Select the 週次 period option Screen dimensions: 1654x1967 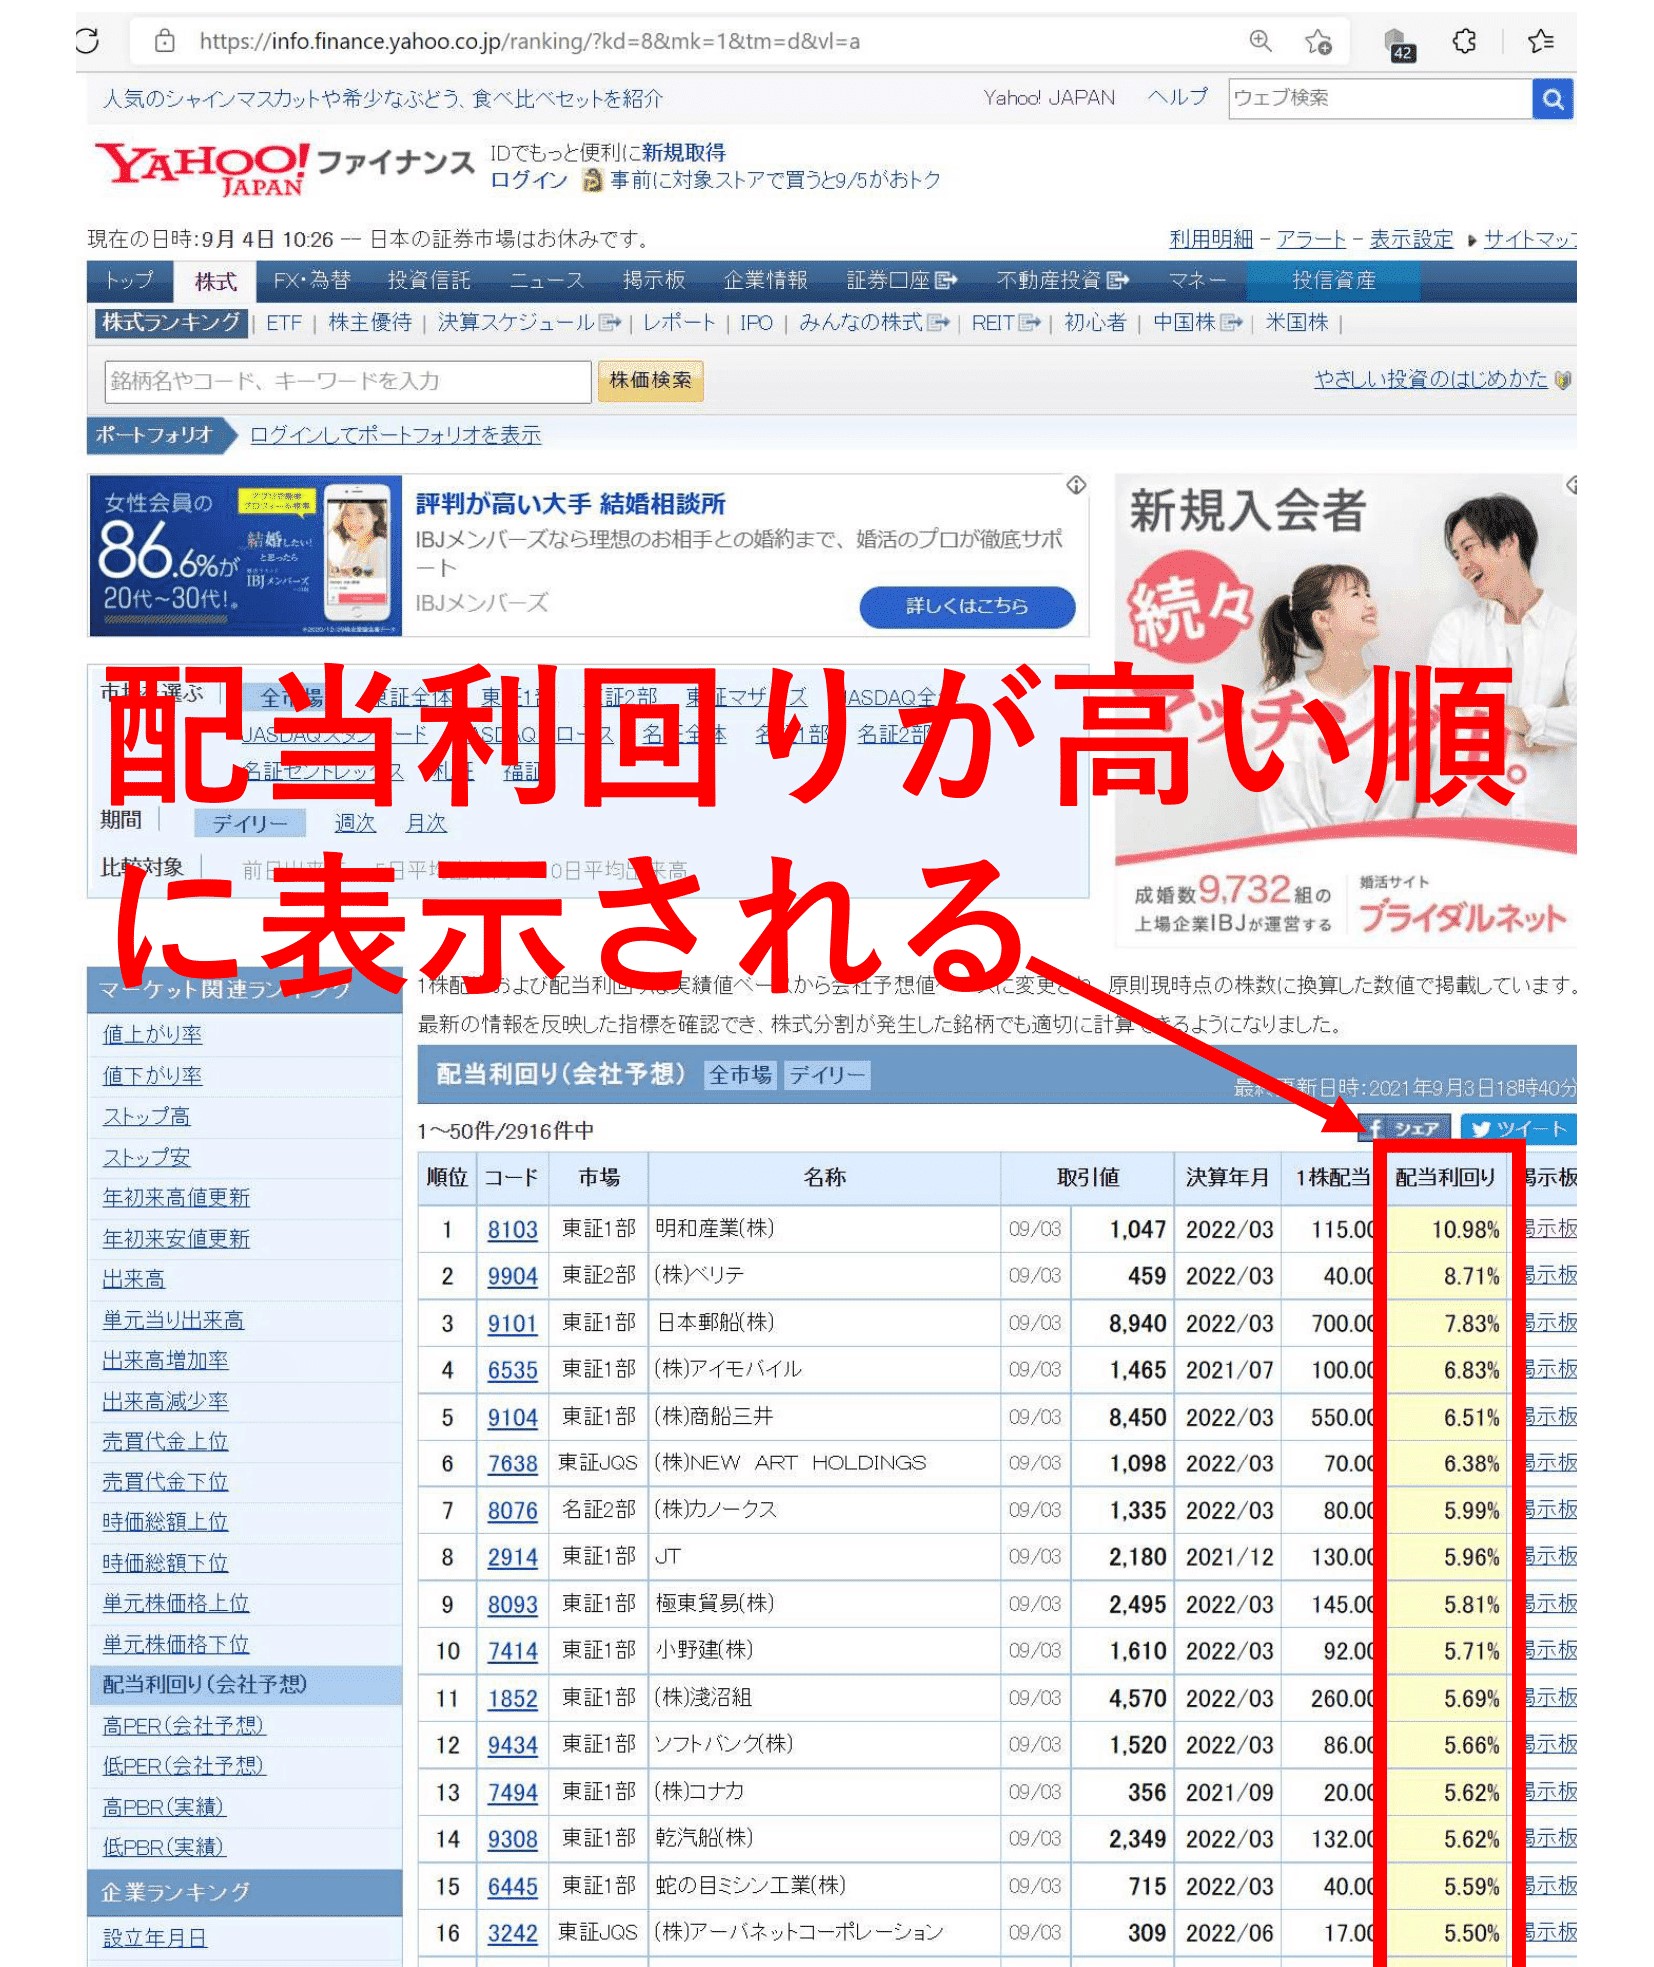click(x=354, y=823)
